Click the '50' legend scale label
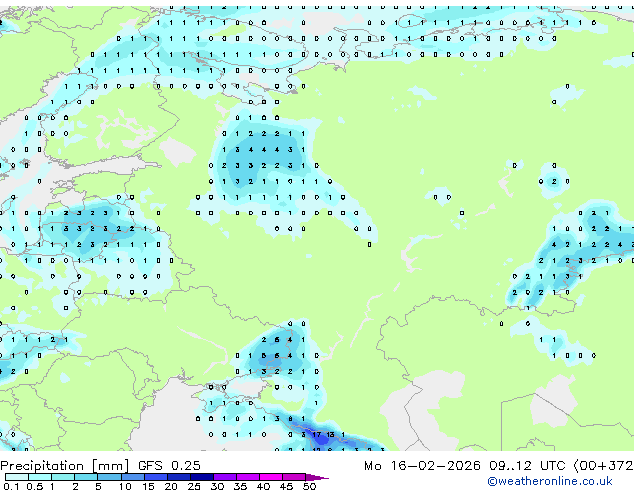Viewport: 634px width, 490px height. pyautogui.click(x=309, y=486)
